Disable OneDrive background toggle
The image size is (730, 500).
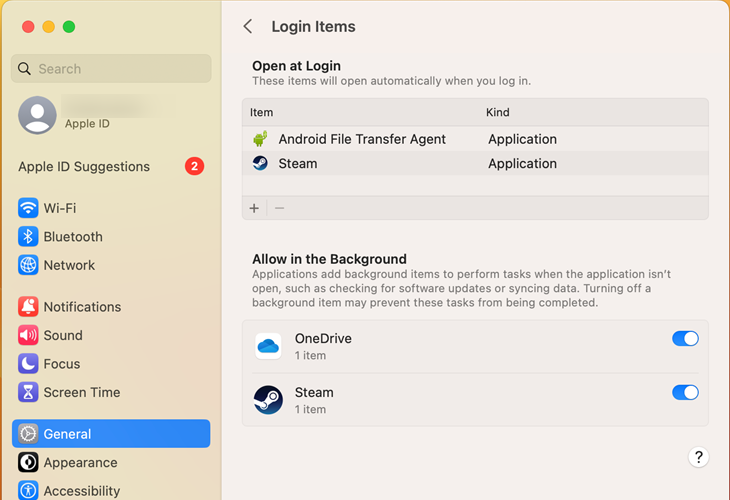click(685, 339)
